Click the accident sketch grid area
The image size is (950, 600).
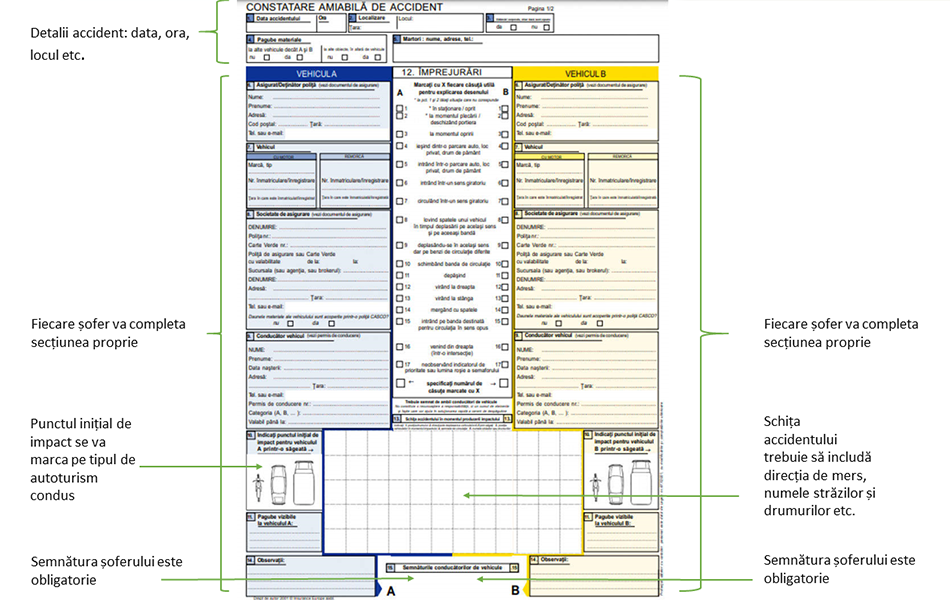tap(453, 492)
